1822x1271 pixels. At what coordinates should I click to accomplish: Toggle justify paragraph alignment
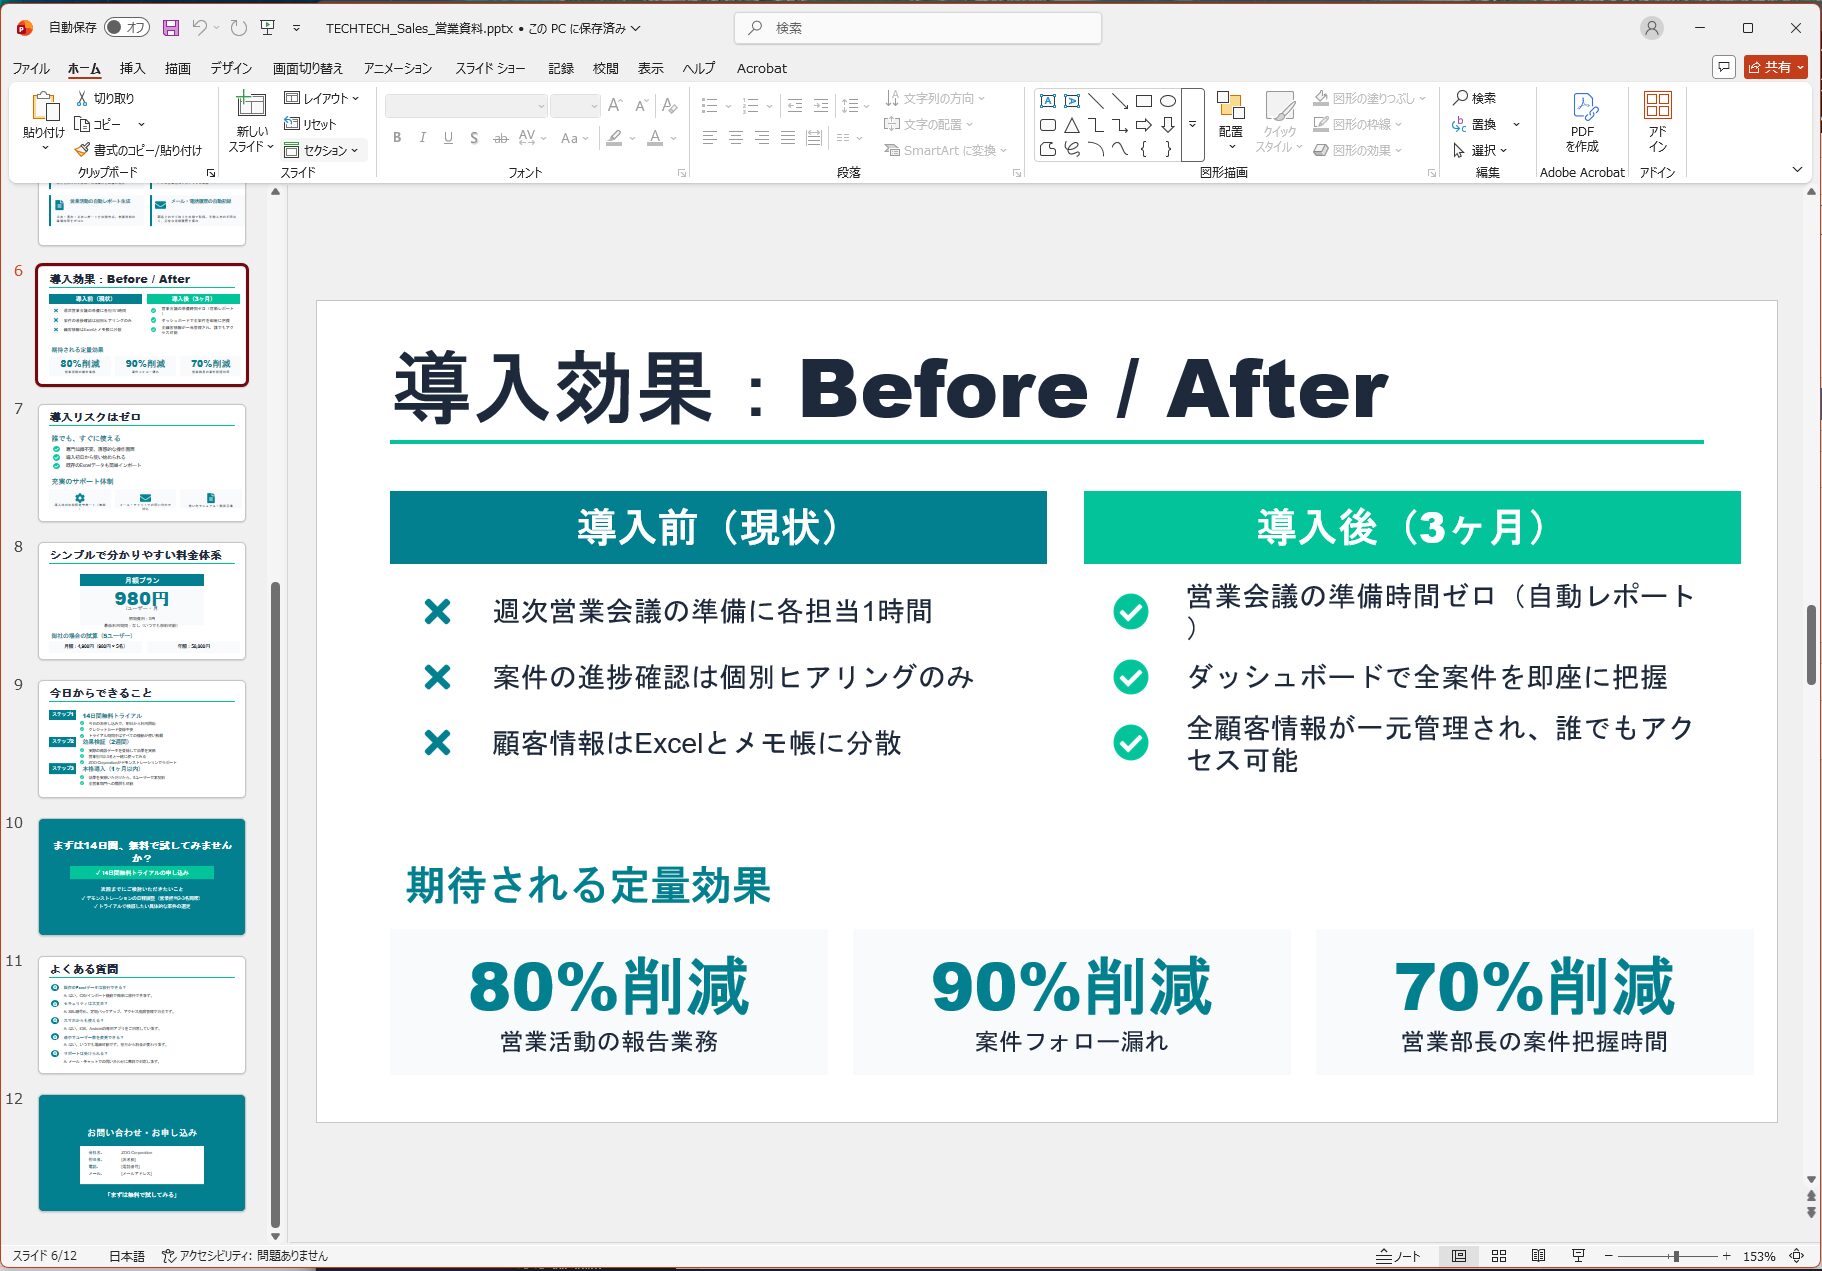[x=788, y=138]
